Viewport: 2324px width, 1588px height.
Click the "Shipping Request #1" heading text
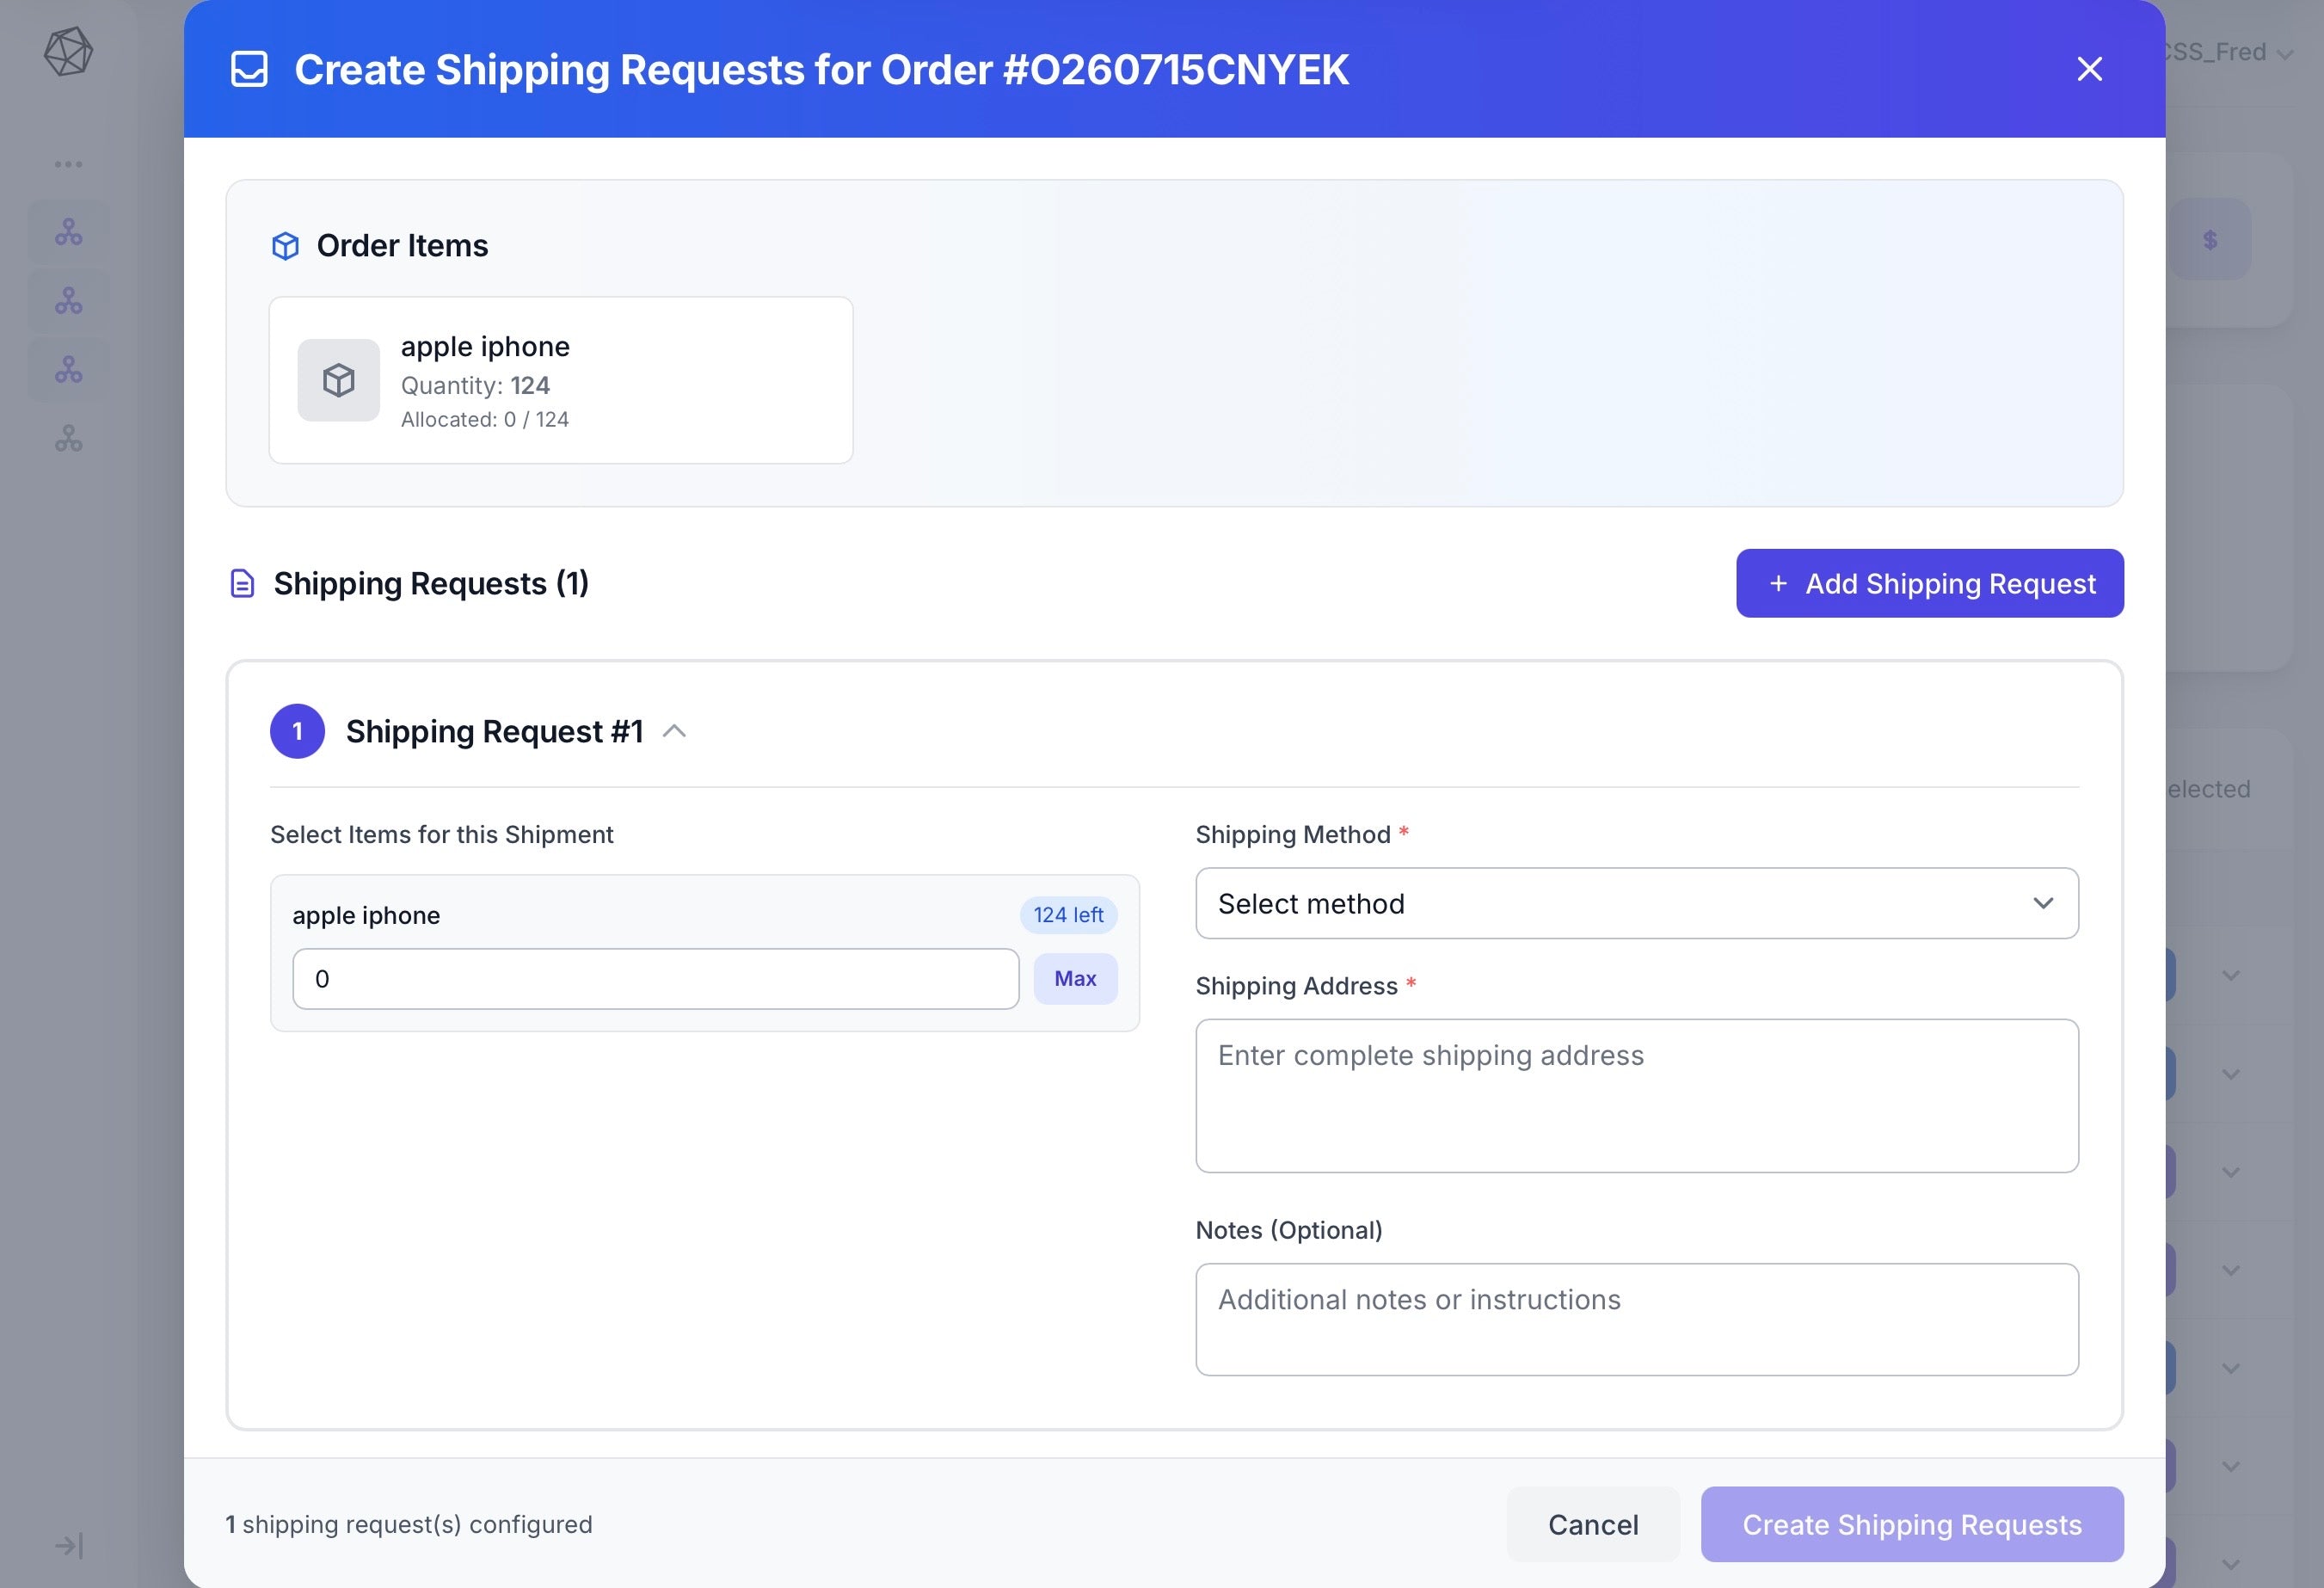coord(495,731)
